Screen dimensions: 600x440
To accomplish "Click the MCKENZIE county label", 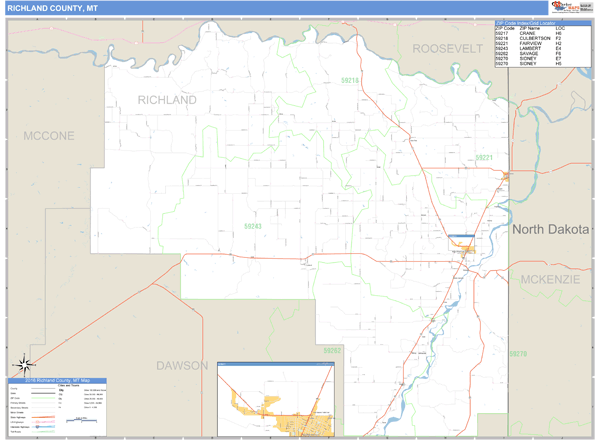I will click(x=550, y=279).
